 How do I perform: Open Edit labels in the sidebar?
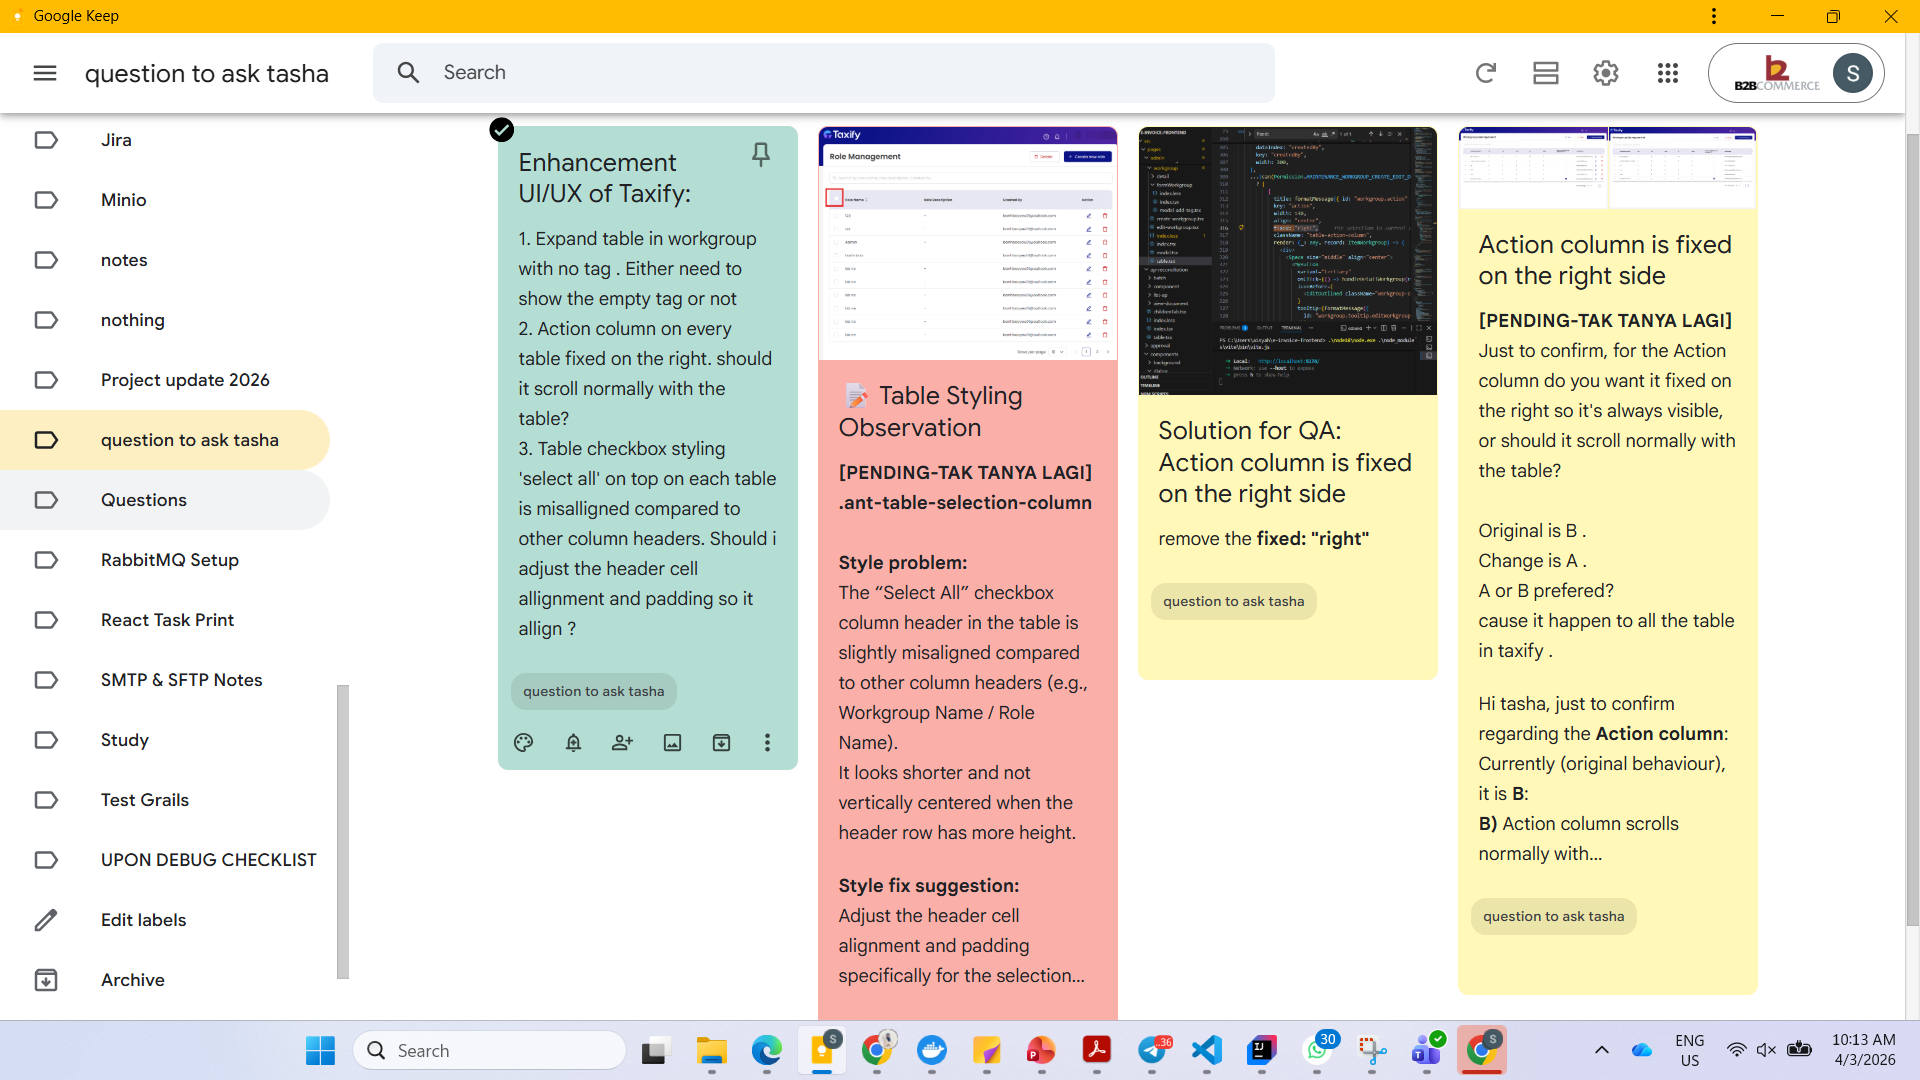(x=143, y=919)
